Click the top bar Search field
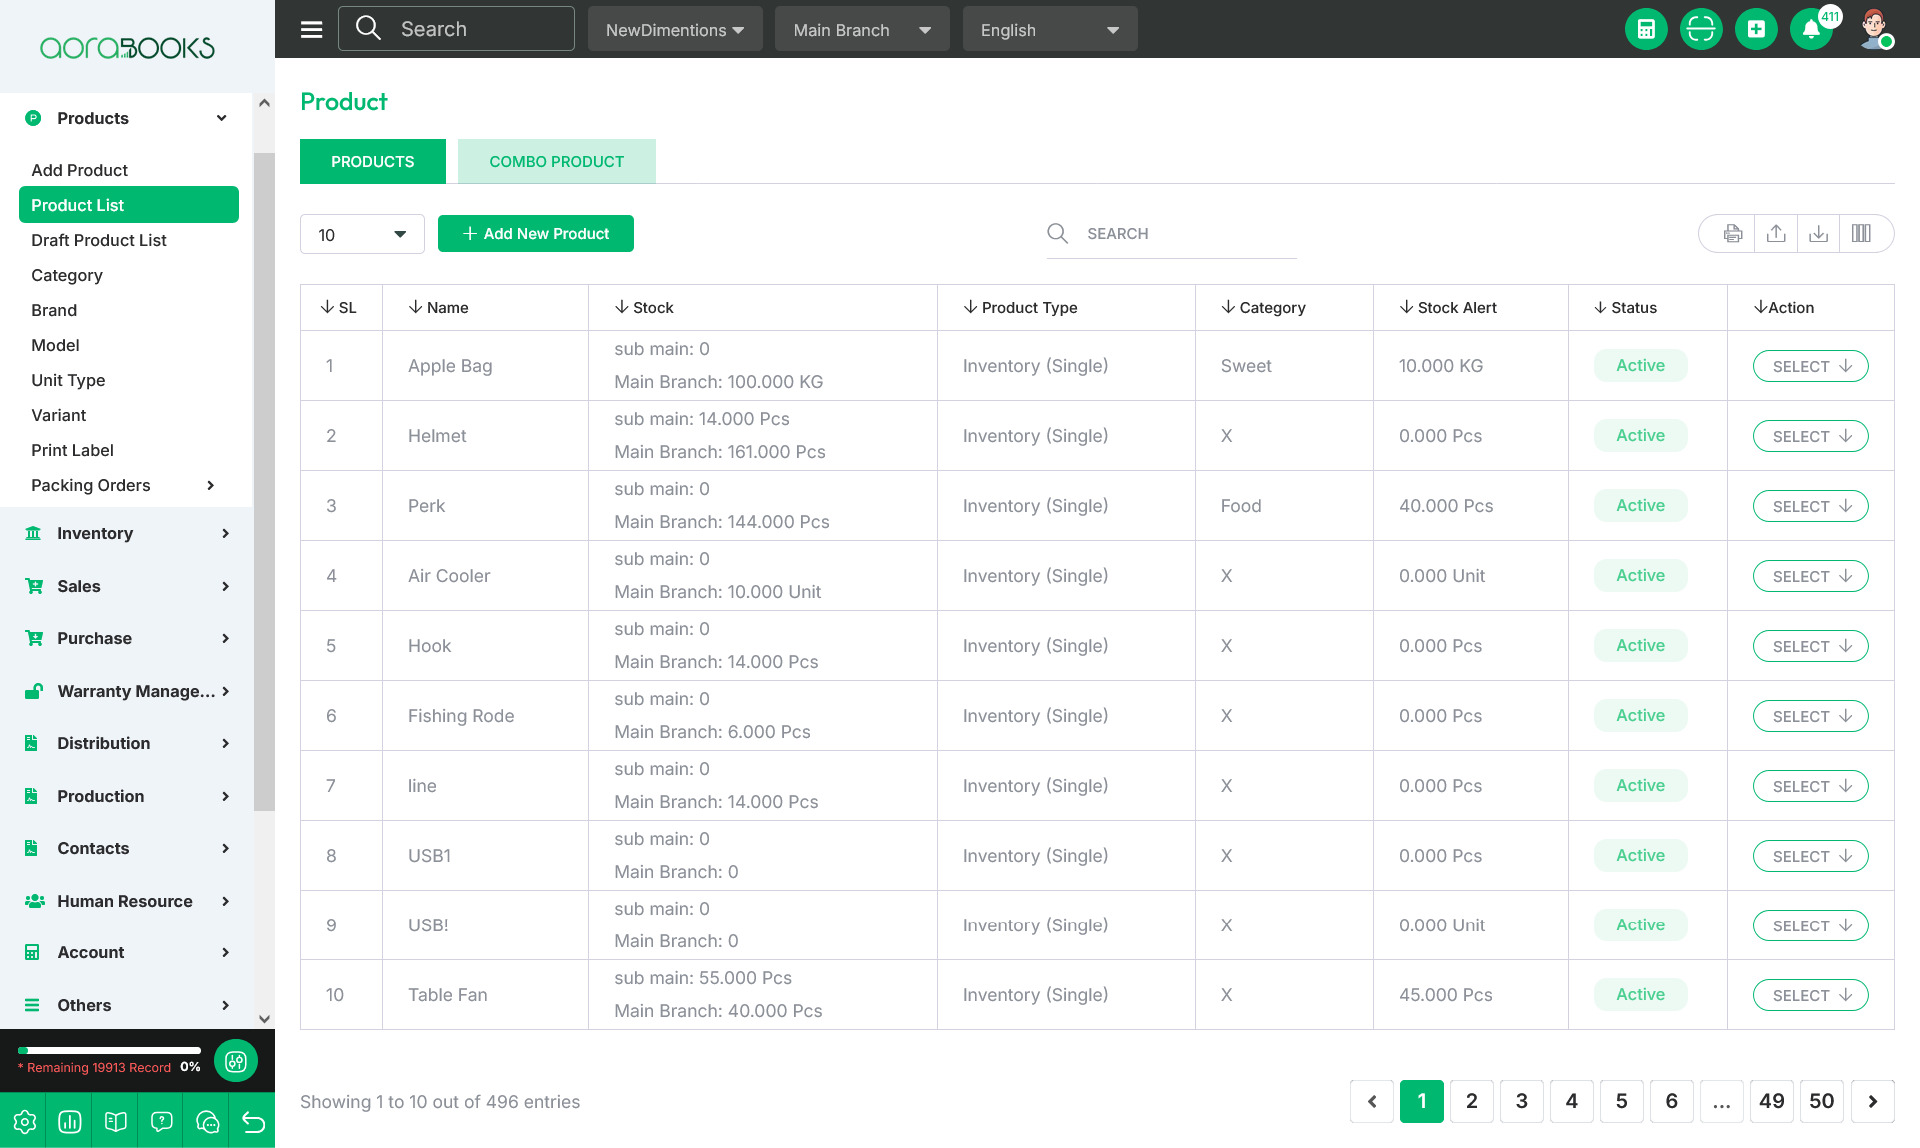The width and height of the screenshot is (1920, 1148). click(456, 28)
